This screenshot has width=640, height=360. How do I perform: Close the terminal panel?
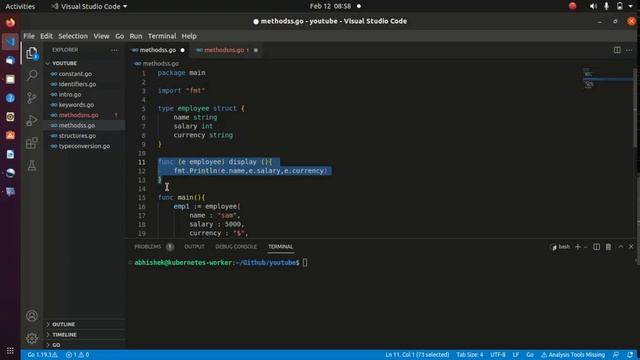pyautogui.click(x=631, y=247)
